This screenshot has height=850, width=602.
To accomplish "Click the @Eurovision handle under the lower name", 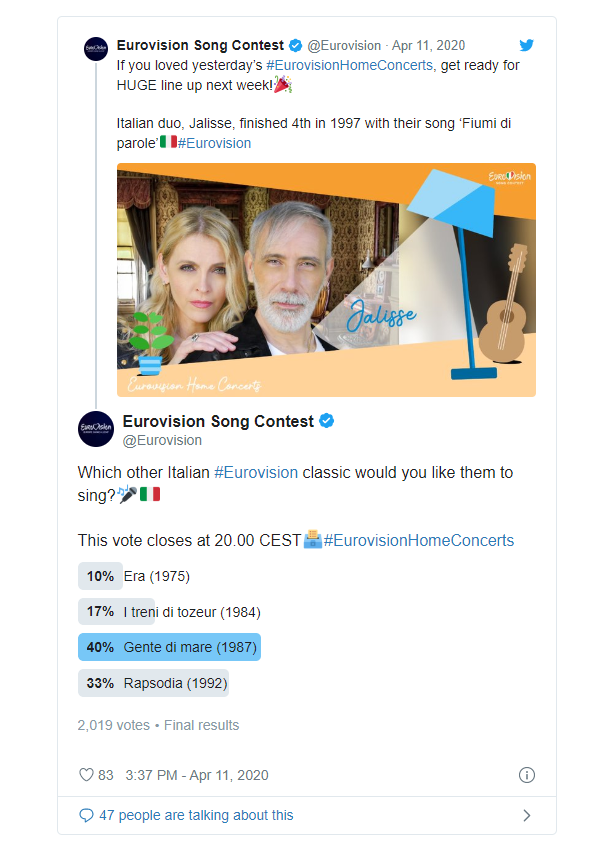I will (x=162, y=440).
